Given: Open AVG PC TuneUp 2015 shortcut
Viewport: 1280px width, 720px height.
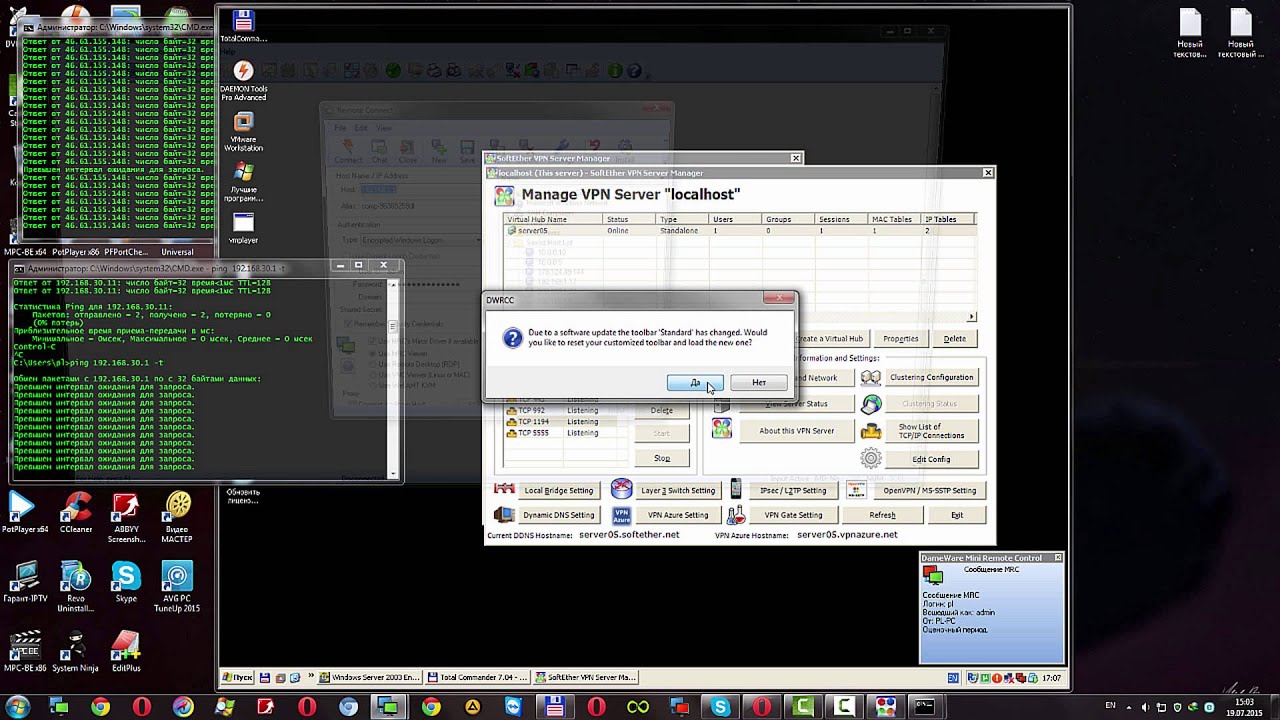Looking at the screenshot, I should click(x=177, y=587).
